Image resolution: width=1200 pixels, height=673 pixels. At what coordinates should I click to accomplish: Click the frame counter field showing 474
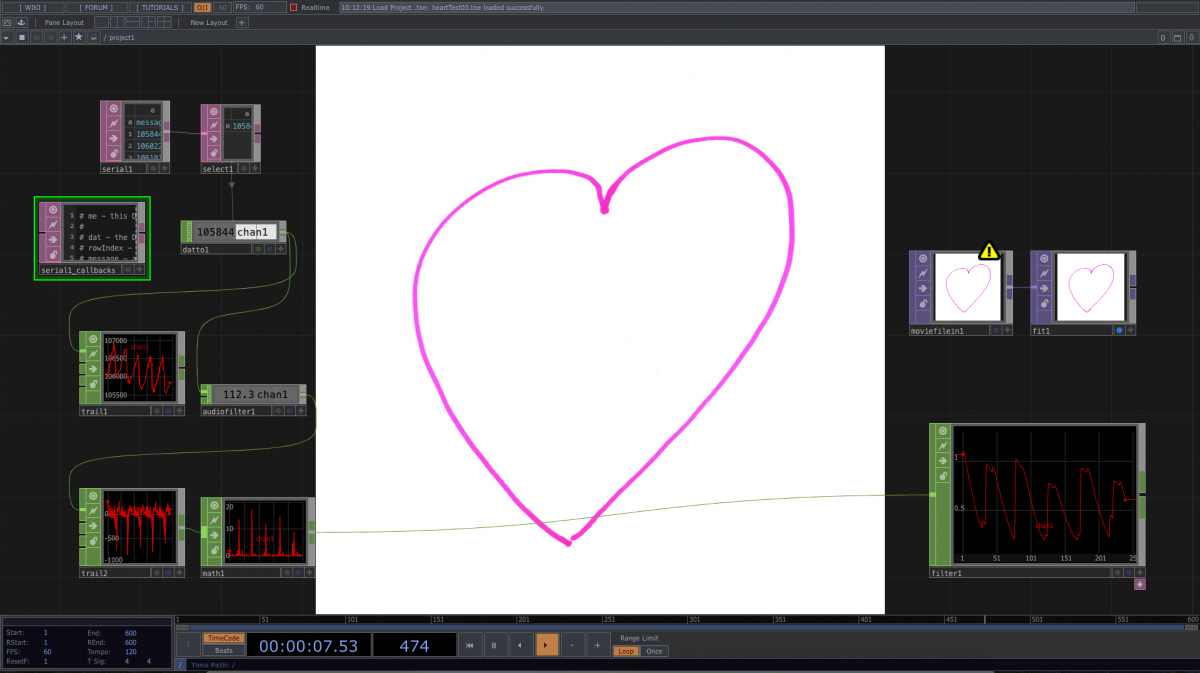pos(414,645)
